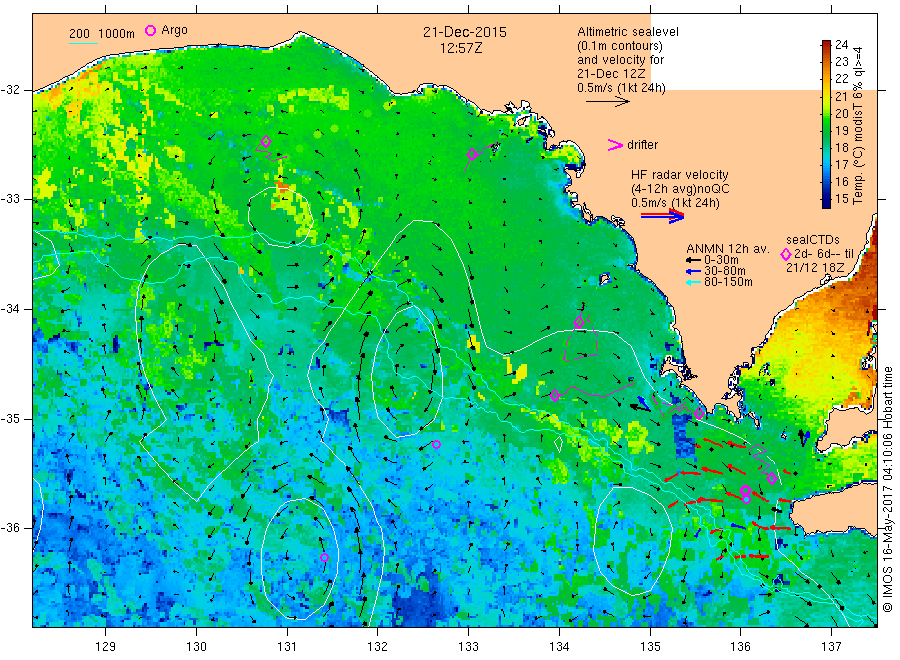
Task: Select the Argo float marker near 35.2S 132.6E
Action: [x=436, y=444]
